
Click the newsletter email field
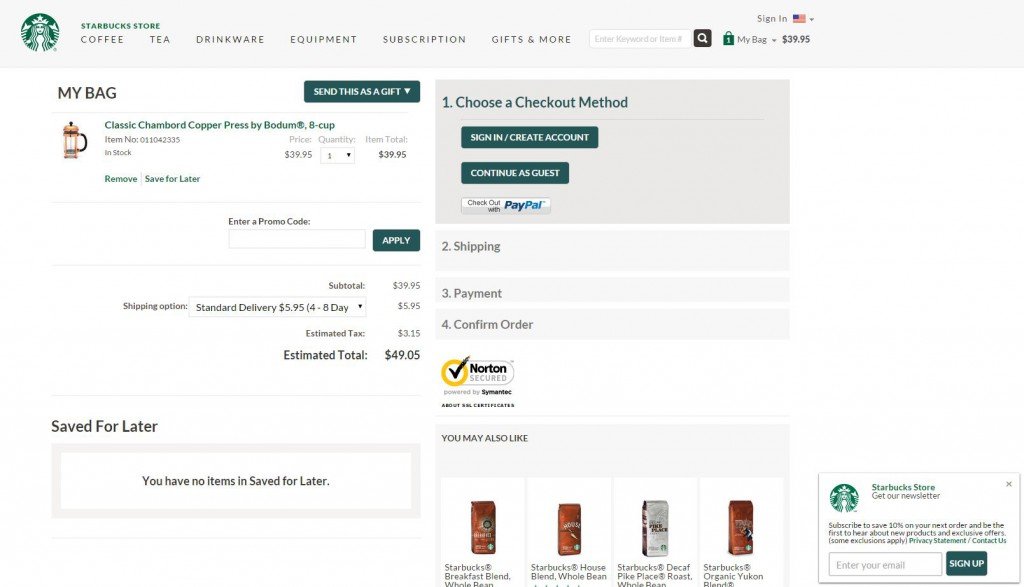(885, 564)
